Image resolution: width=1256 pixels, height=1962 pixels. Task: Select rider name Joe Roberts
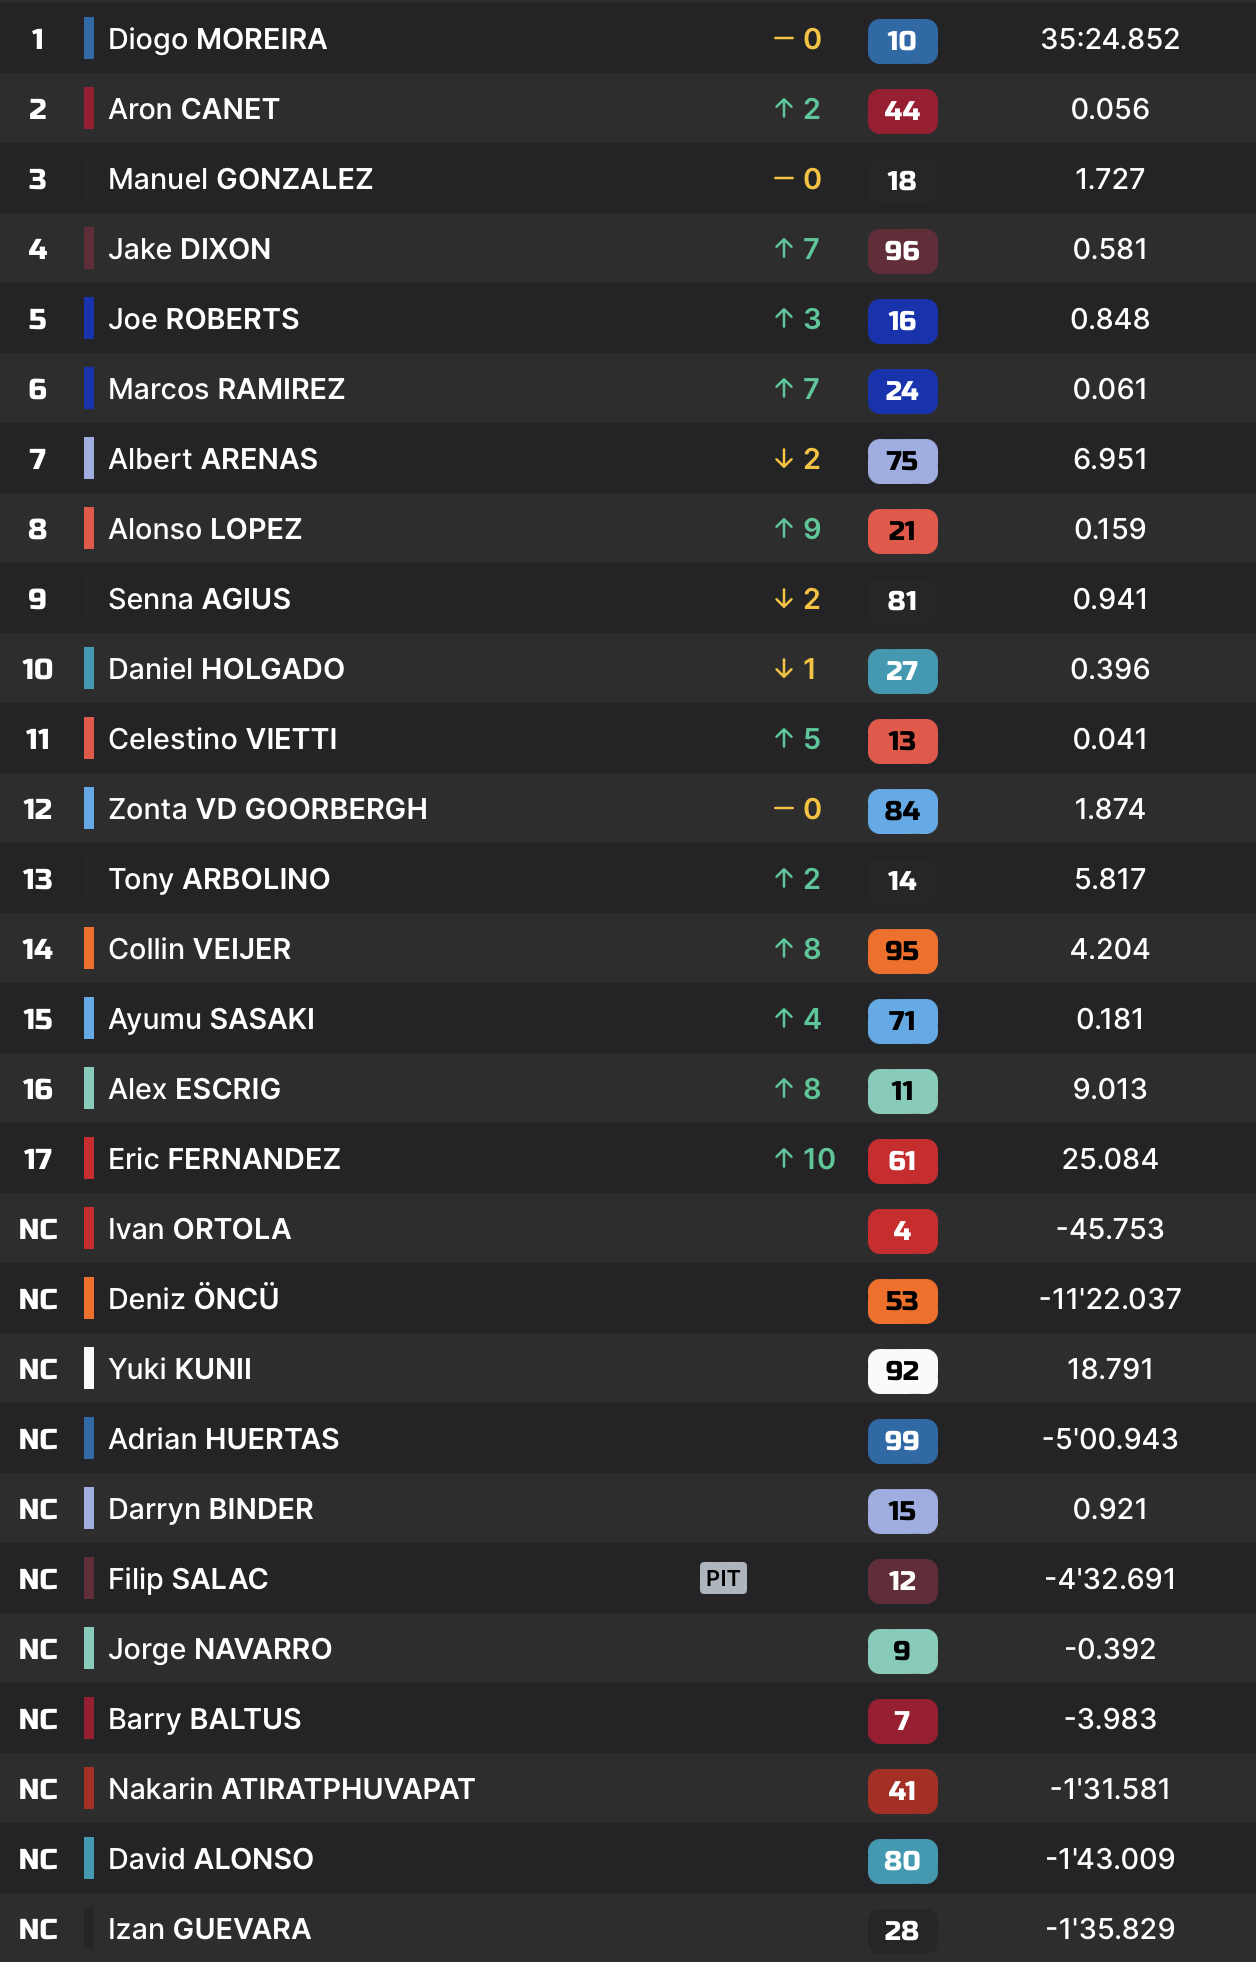pos(203,319)
